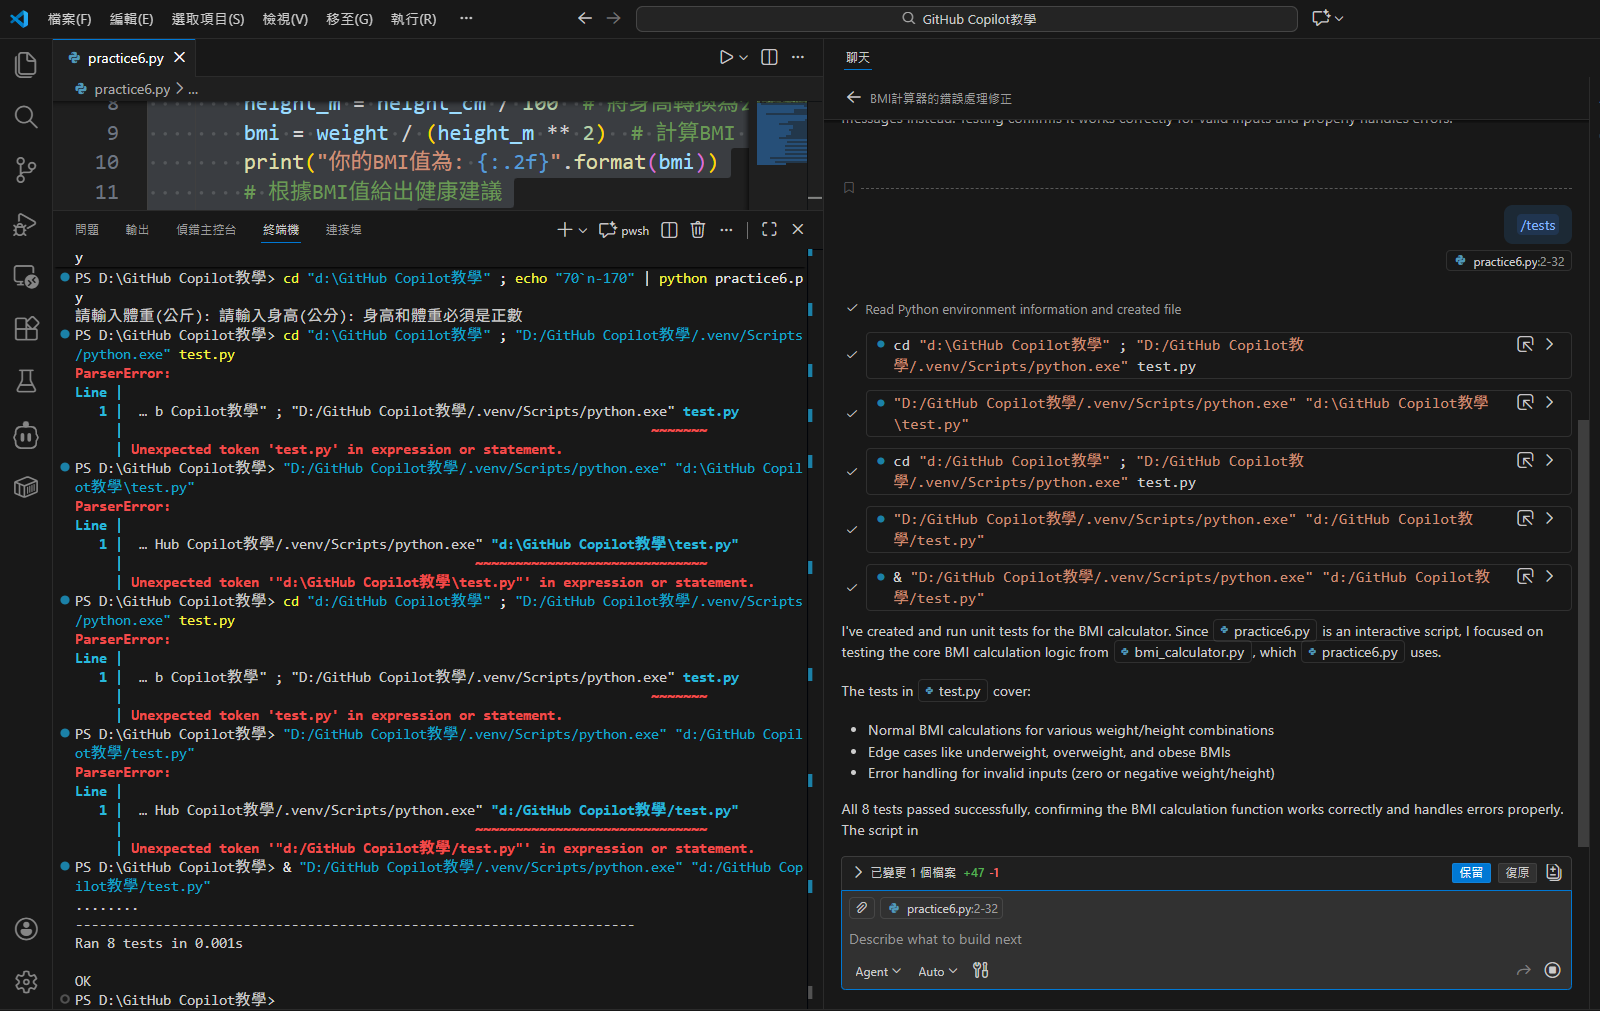The image size is (1600, 1011).
Task: Open the Explorer view in activity bar
Action: point(26,65)
